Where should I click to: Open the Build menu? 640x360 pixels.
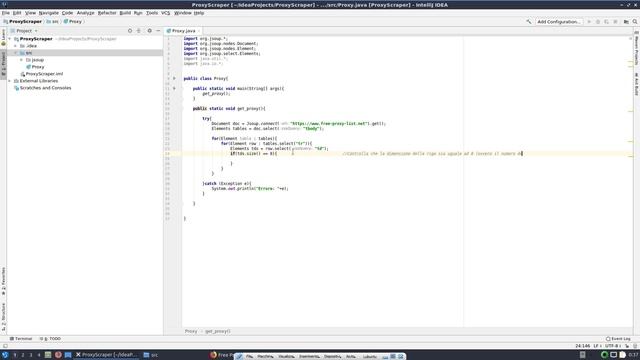pos(125,13)
